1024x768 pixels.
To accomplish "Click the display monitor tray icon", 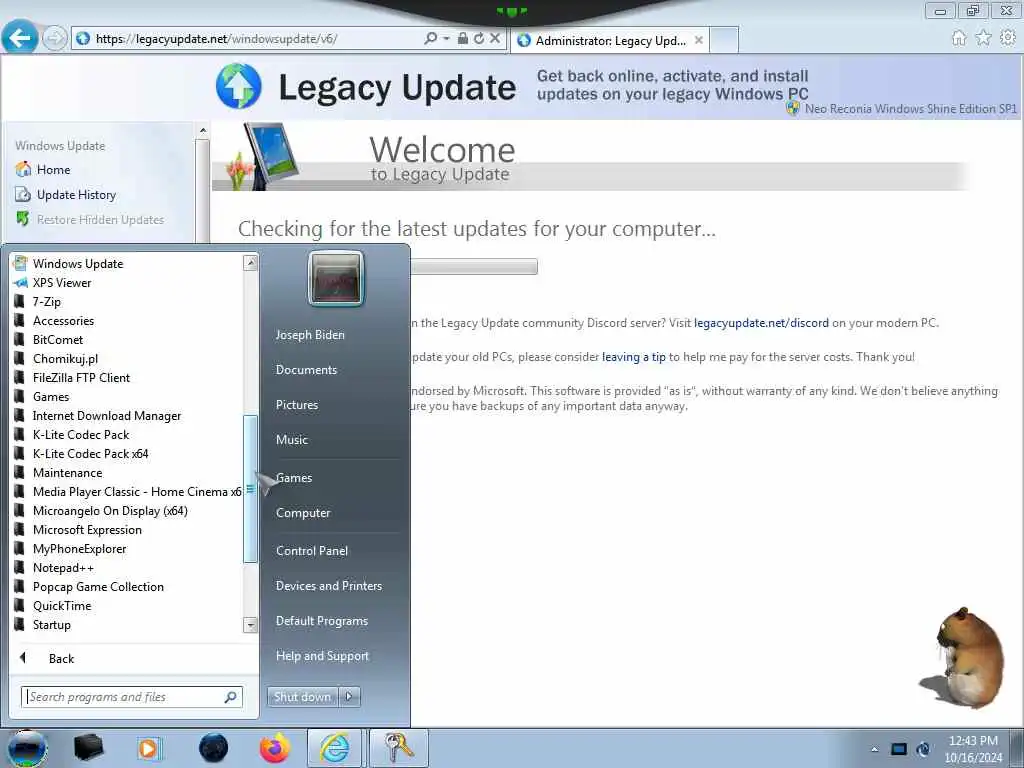I will pos(899,749).
